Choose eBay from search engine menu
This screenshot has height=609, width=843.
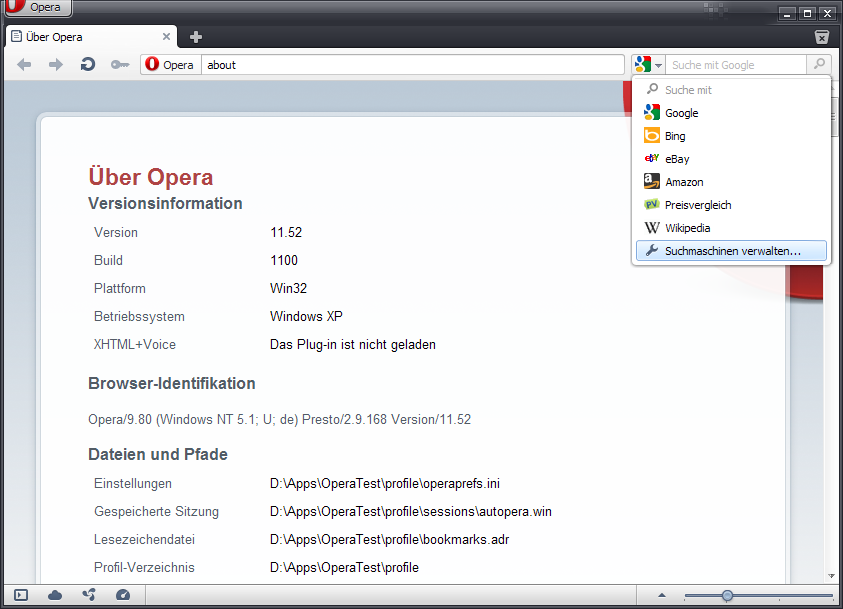pyautogui.click(x=731, y=159)
